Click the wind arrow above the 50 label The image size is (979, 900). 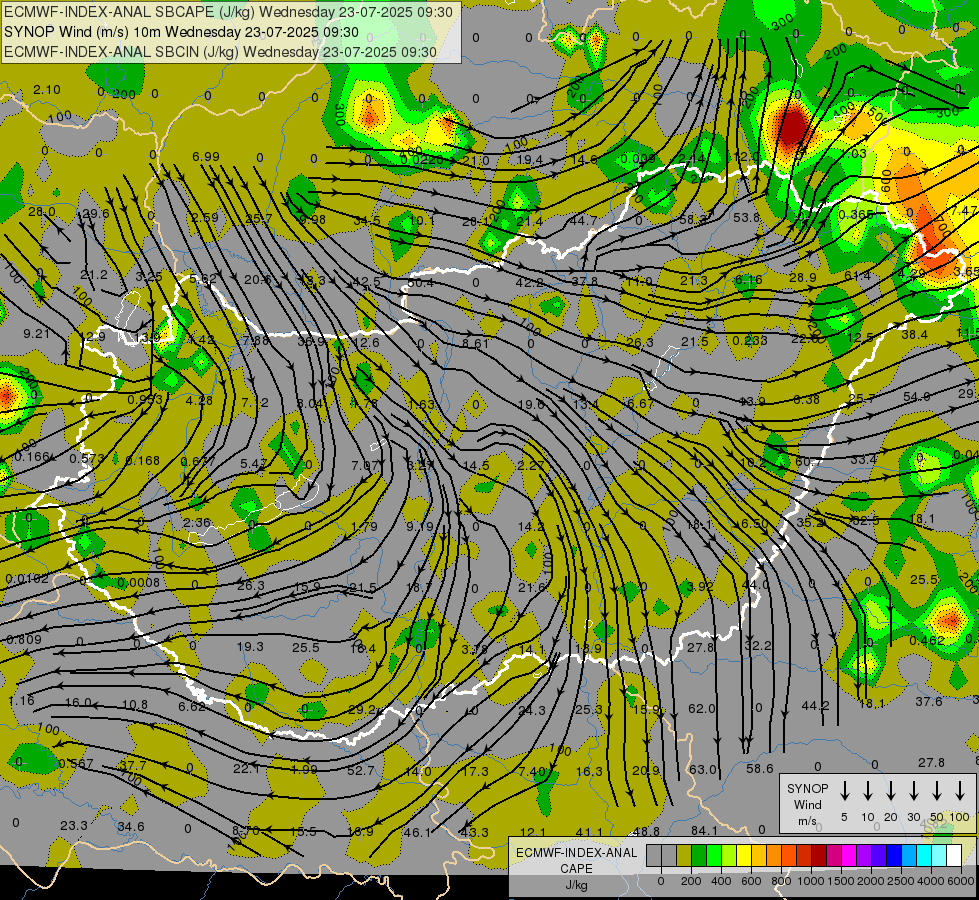(937, 791)
